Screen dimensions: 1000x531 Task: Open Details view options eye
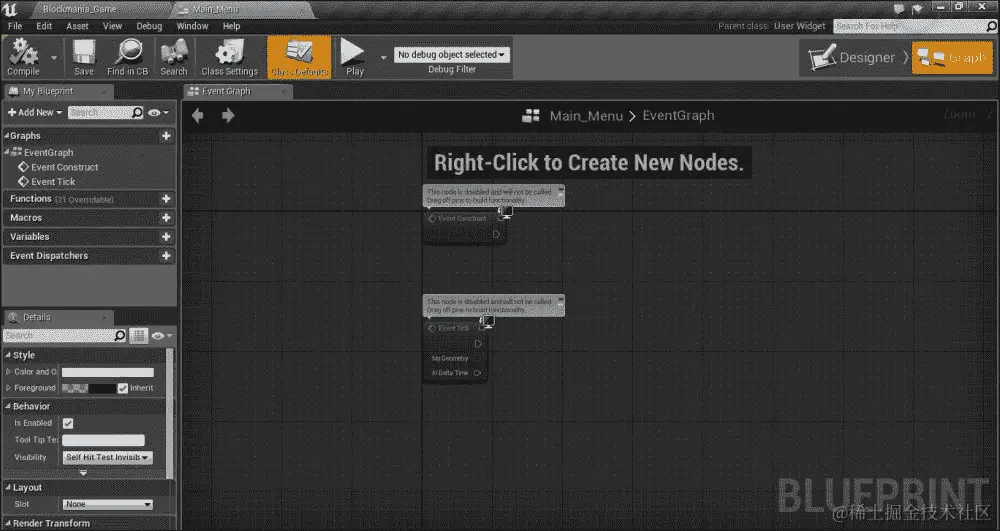coord(161,335)
